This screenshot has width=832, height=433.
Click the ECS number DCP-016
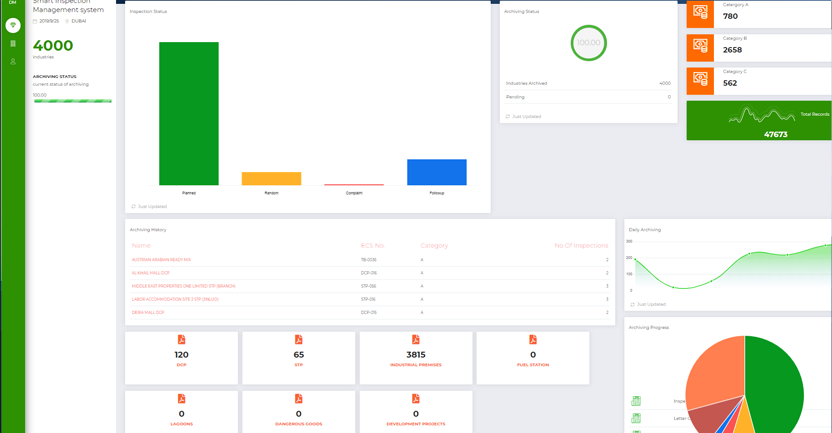pyautogui.click(x=369, y=273)
